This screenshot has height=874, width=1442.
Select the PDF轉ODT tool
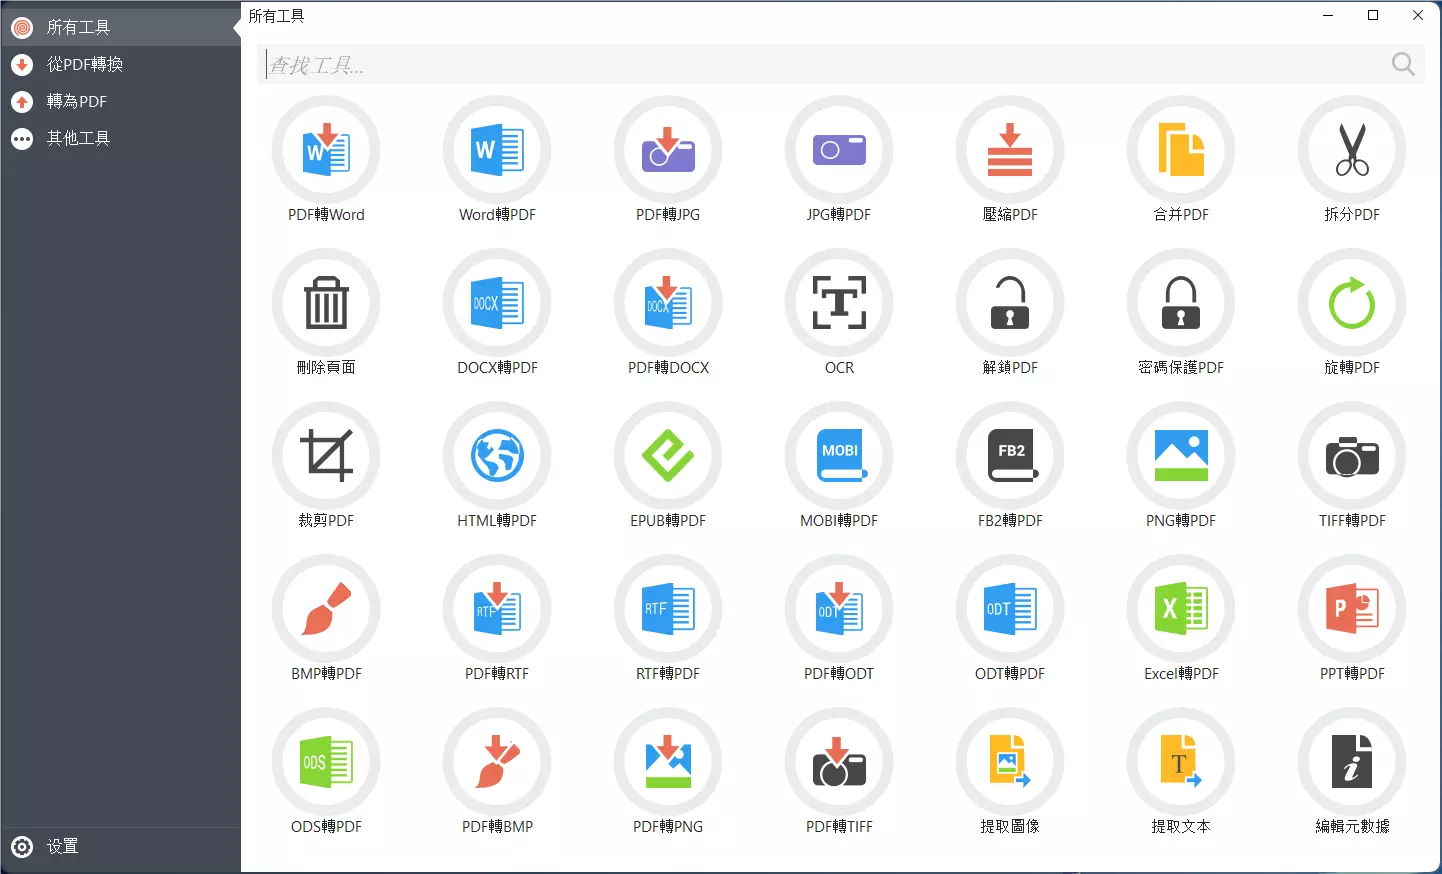point(839,609)
